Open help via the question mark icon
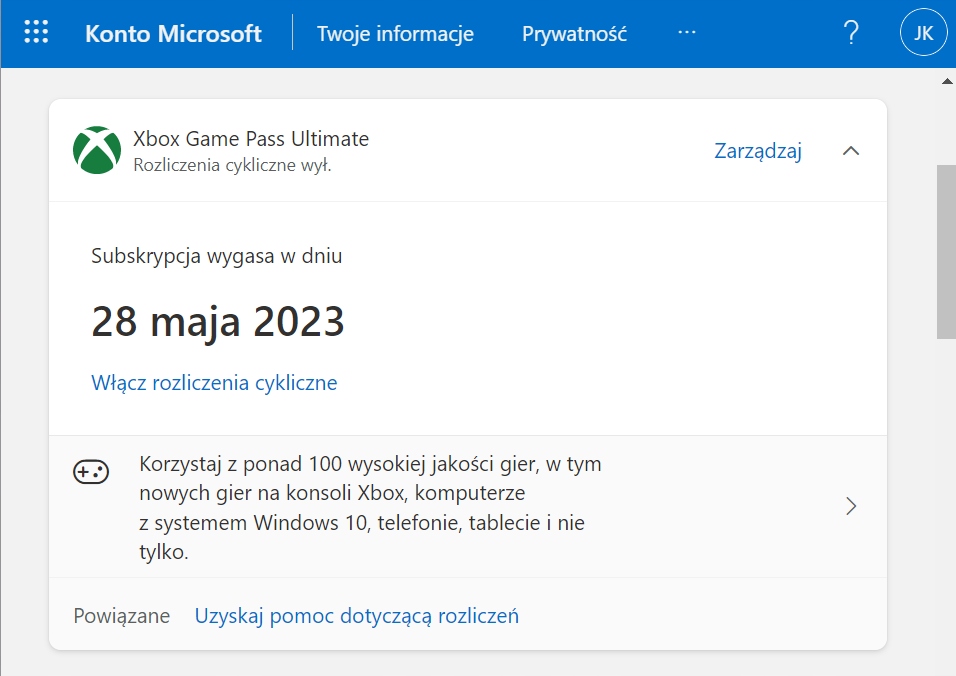 pos(851,32)
